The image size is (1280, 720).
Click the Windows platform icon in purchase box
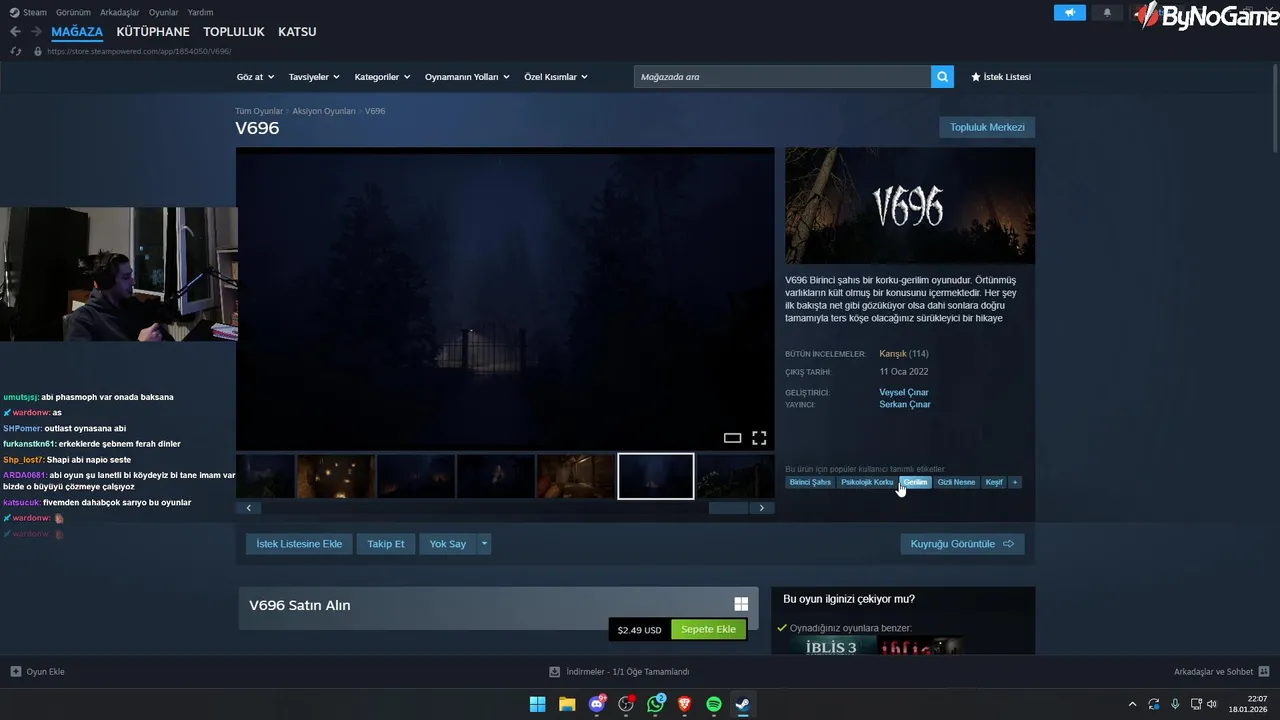[x=741, y=604]
